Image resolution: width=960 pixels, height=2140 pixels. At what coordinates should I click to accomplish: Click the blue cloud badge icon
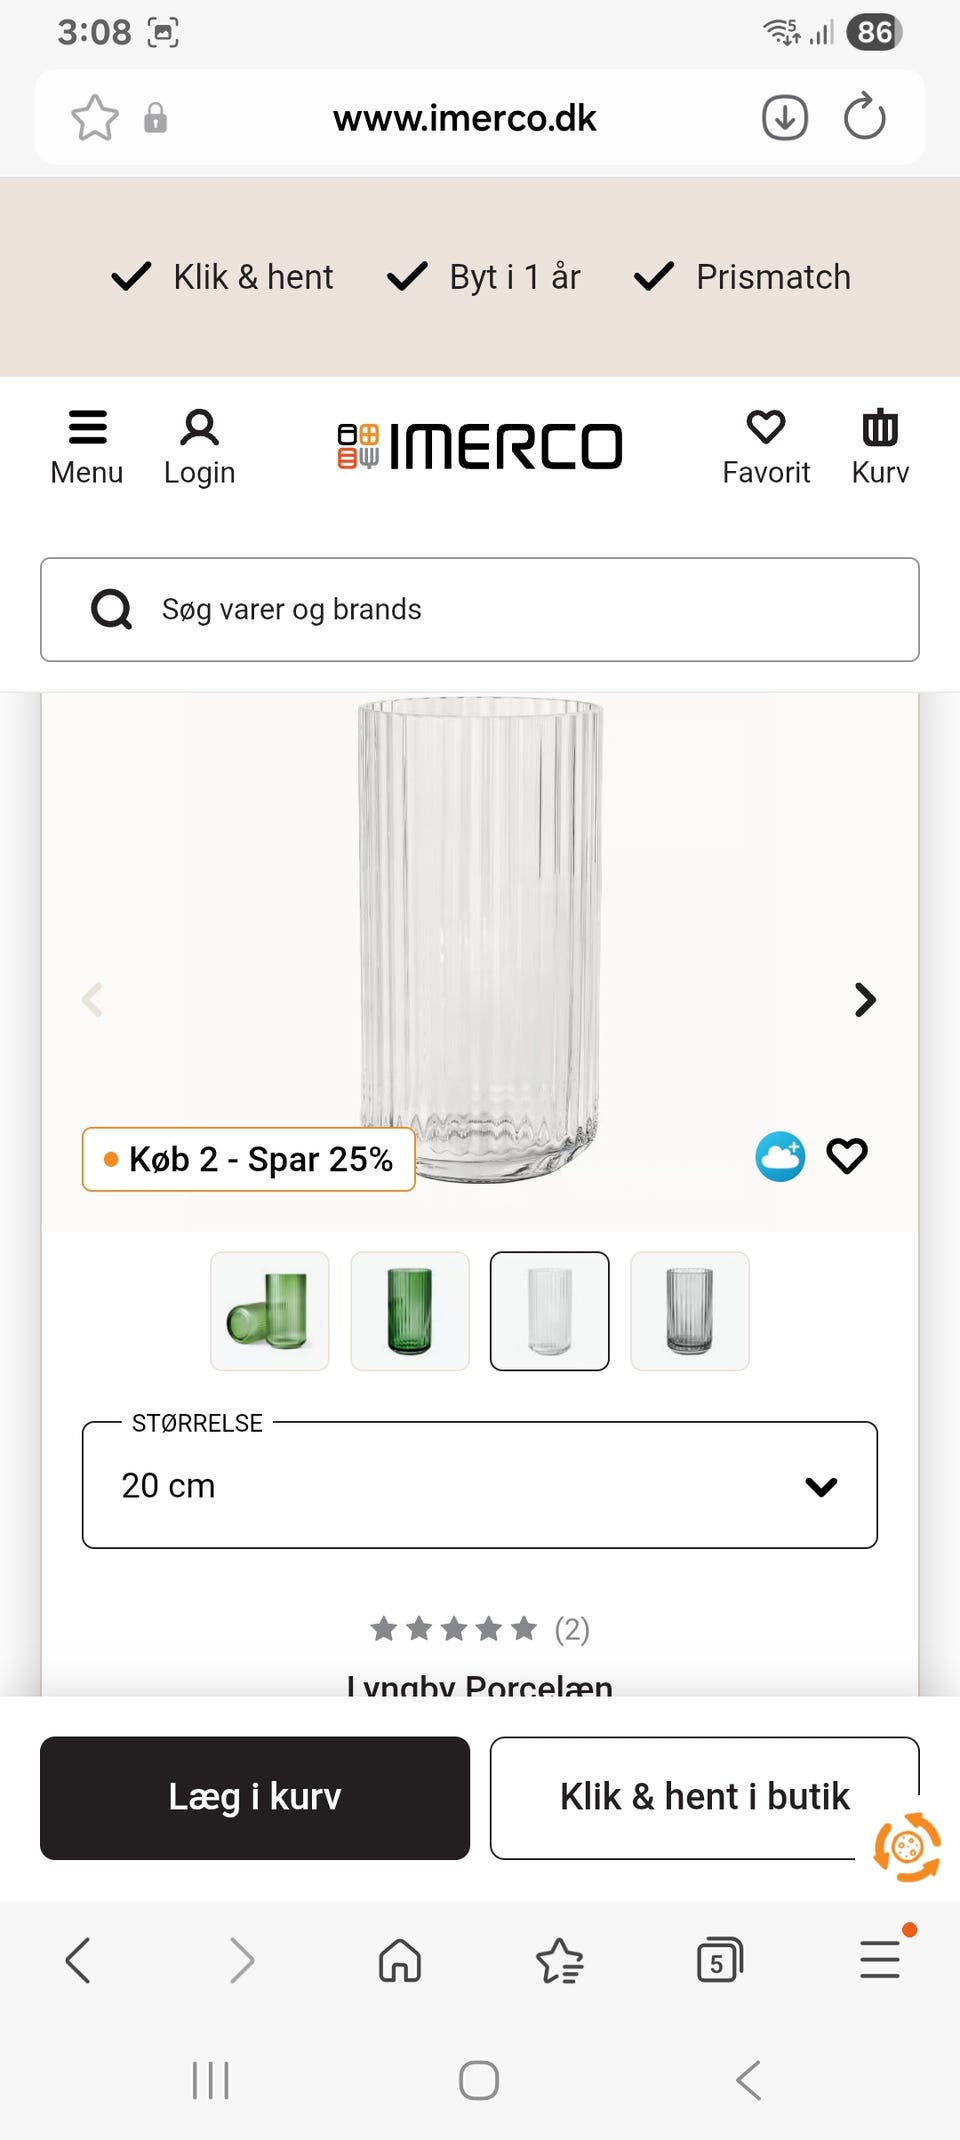[x=780, y=1157]
